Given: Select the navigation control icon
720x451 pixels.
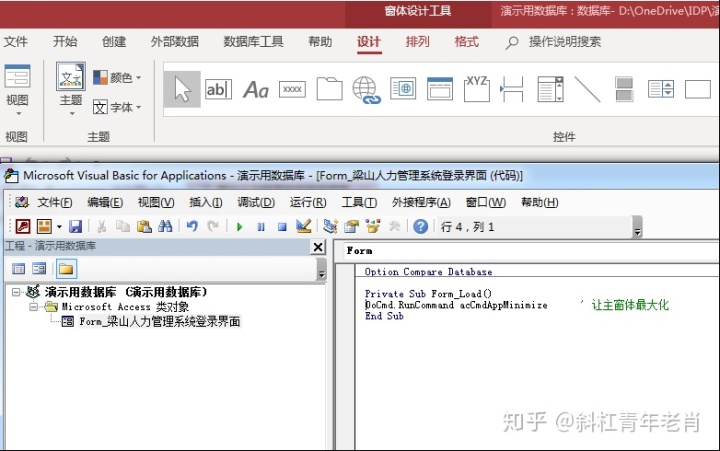Looking at the screenshot, I should [440, 89].
